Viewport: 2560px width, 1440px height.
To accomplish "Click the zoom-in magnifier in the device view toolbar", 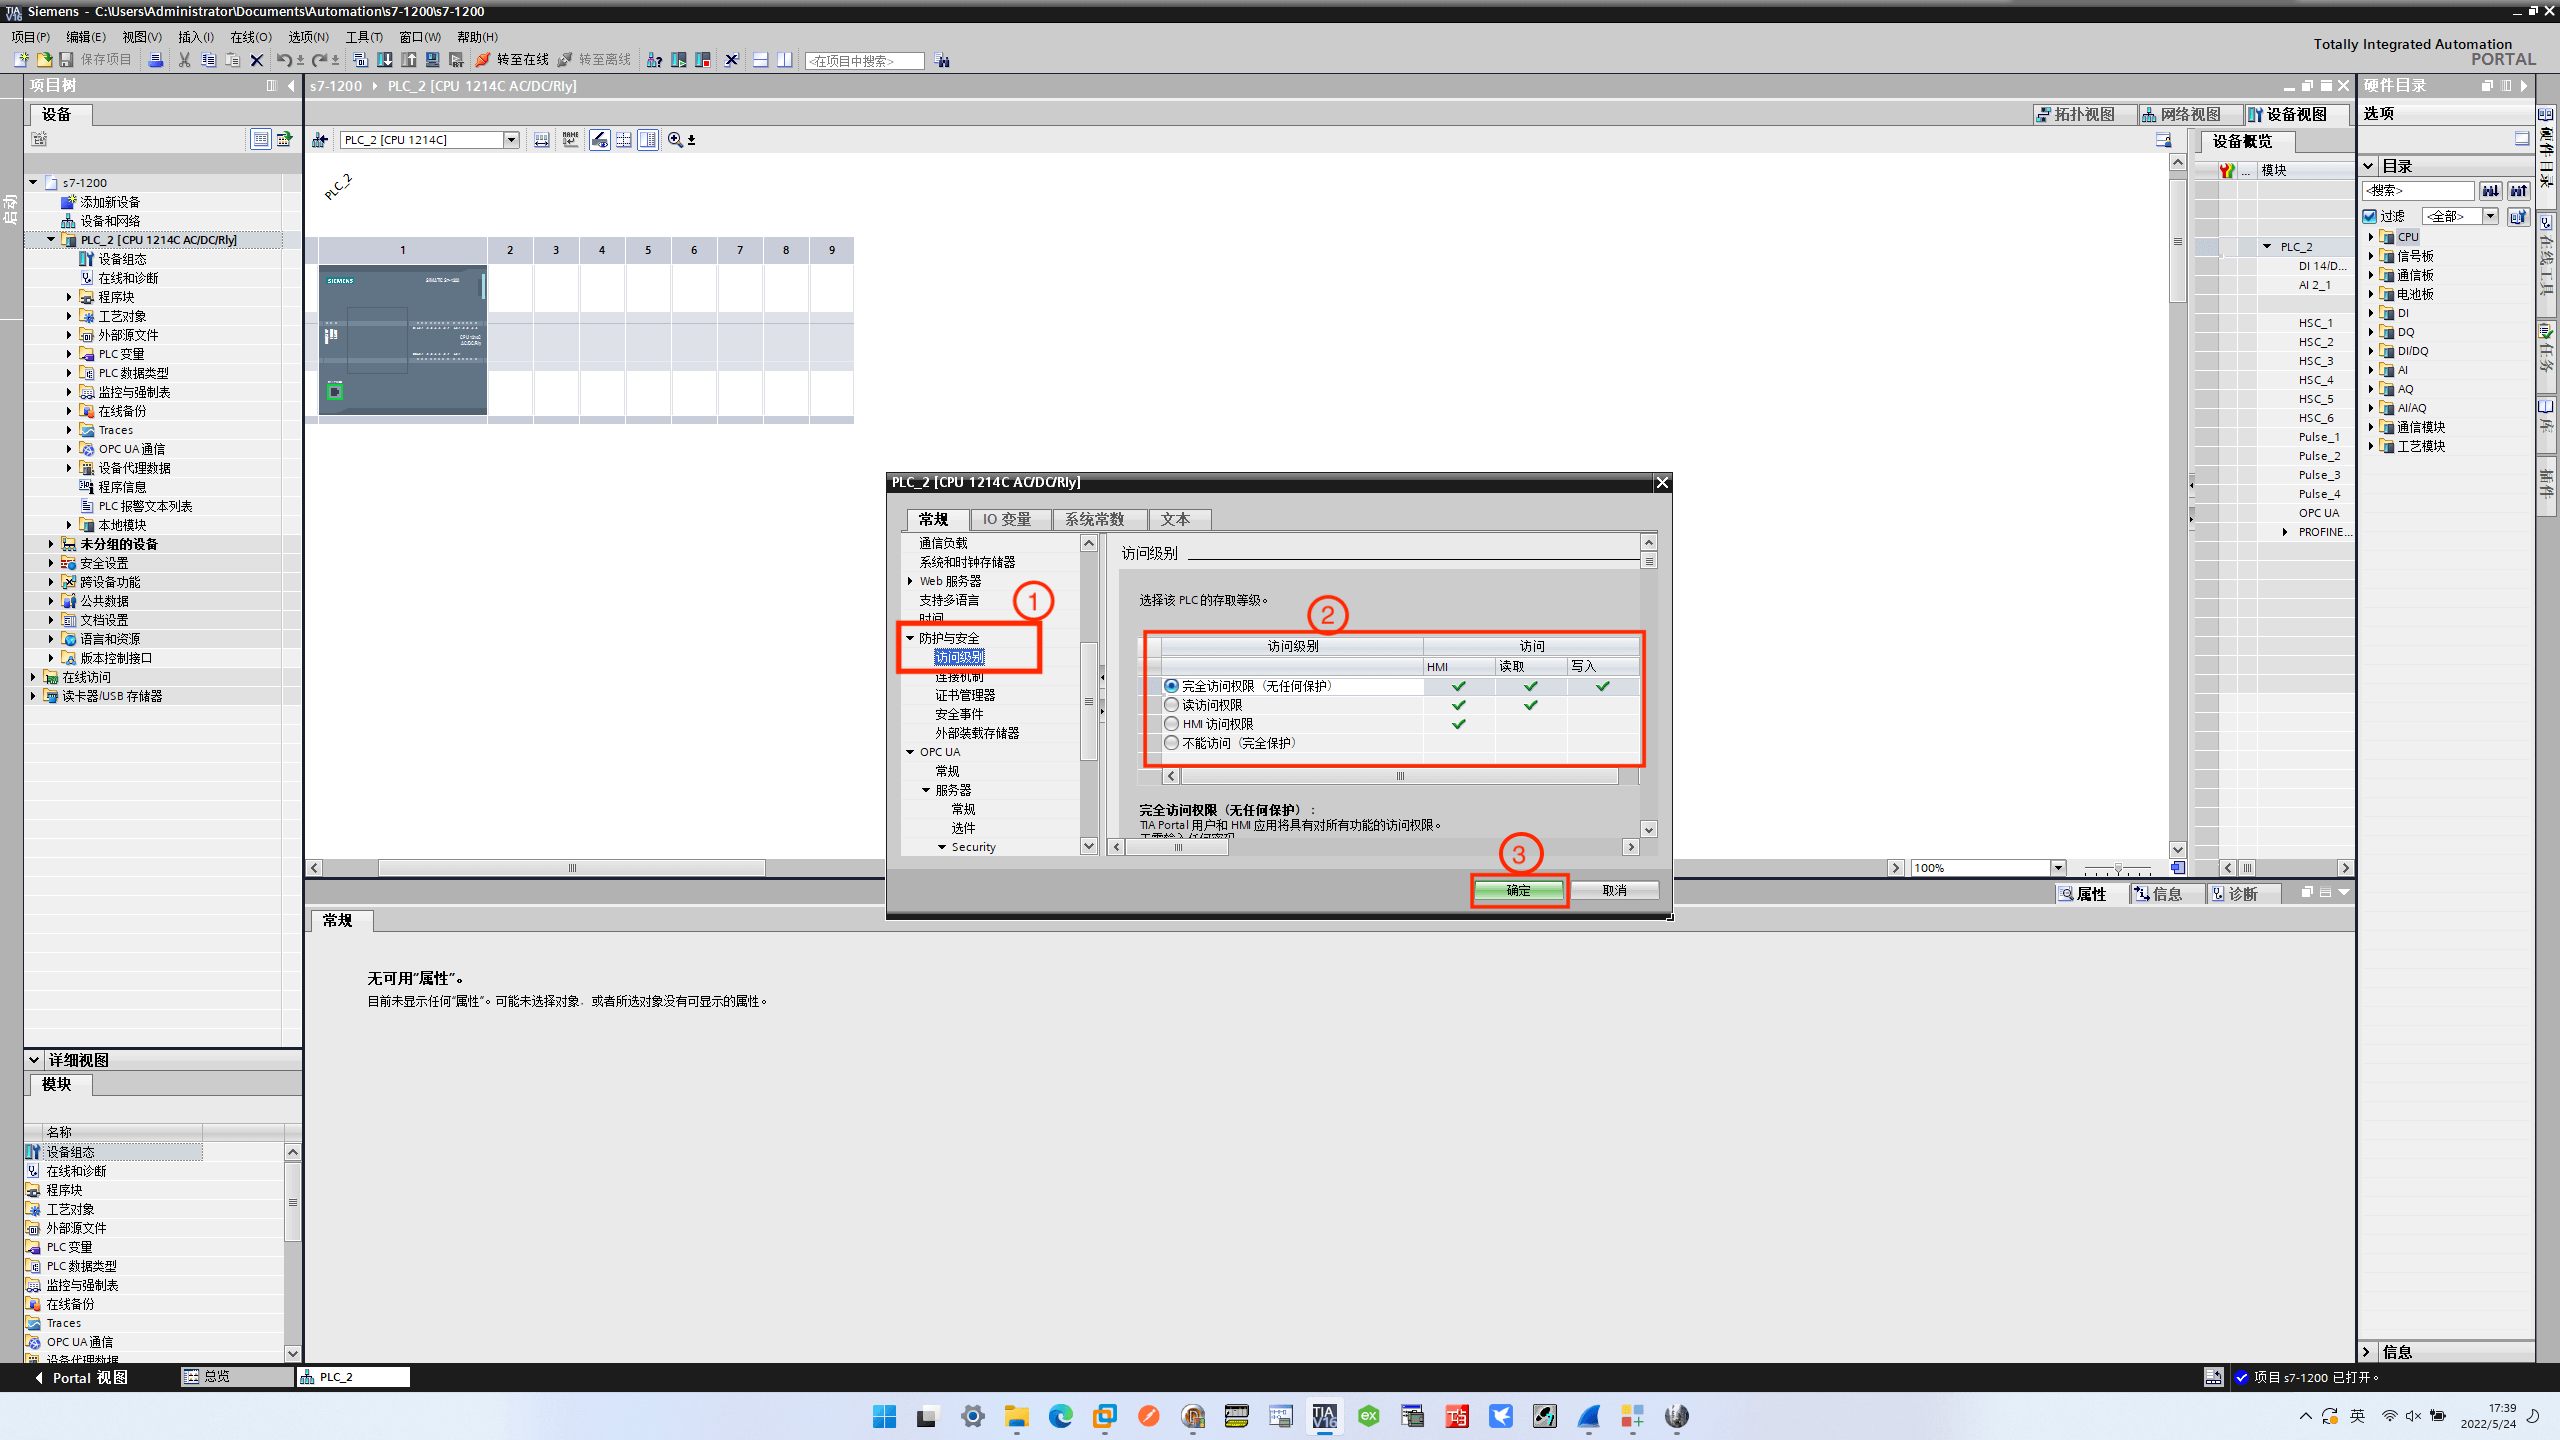I will coord(676,140).
